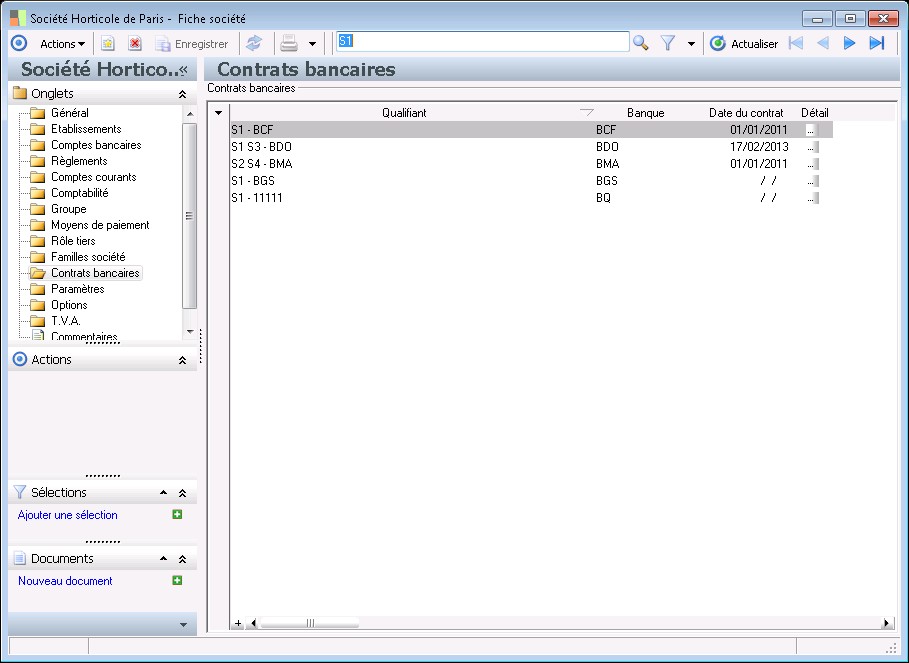Click the magnifier search icon
The height and width of the screenshot is (663, 909).
(x=641, y=43)
